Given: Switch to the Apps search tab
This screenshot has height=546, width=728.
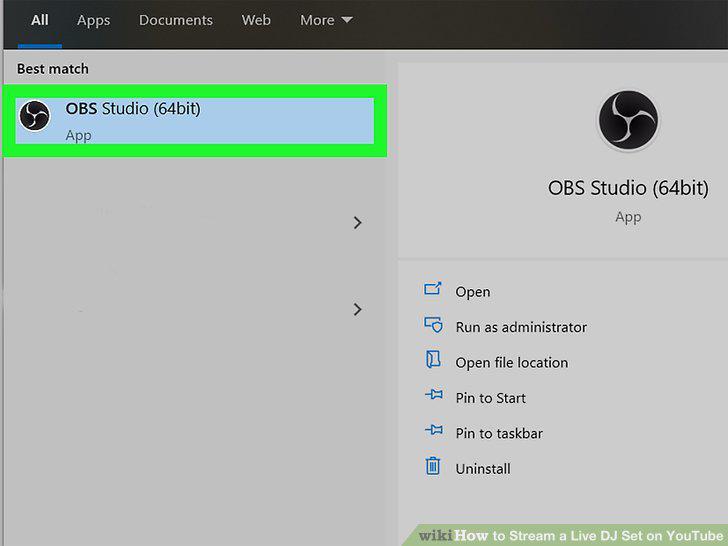Looking at the screenshot, I should click(x=93, y=21).
